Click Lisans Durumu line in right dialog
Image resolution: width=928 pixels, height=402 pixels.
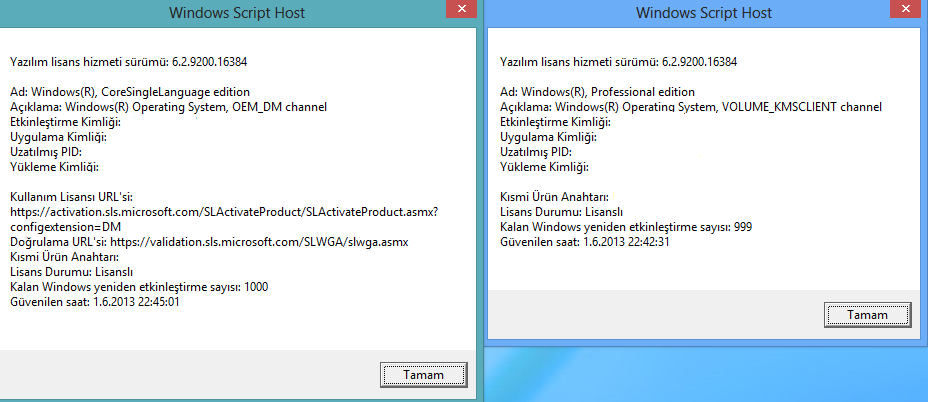561,212
